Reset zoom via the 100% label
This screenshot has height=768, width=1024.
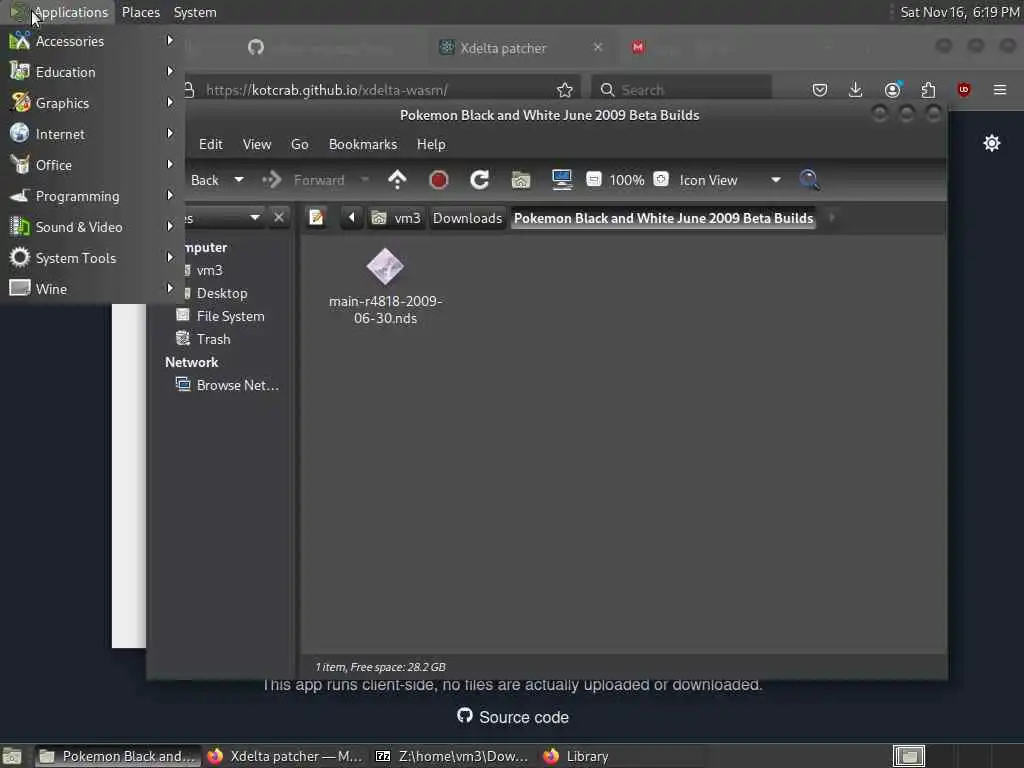point(627,180)
